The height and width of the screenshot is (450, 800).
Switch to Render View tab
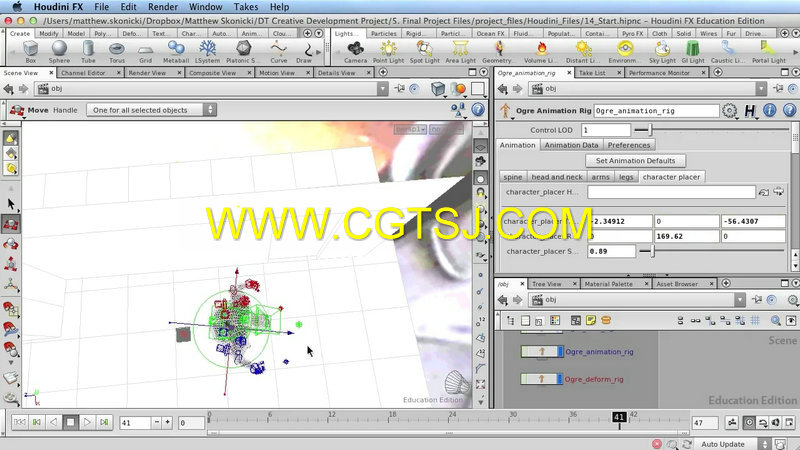(147, 73)
